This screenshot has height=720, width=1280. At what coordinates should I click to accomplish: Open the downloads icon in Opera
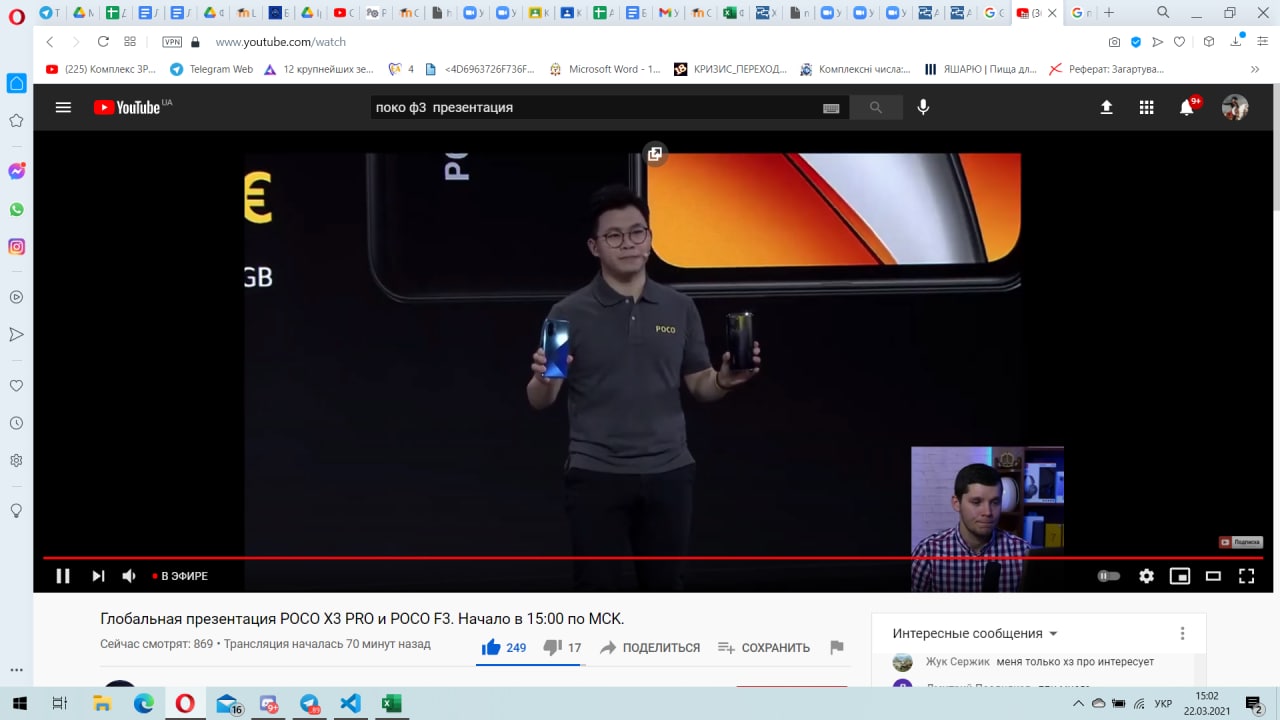tap(1237, 42)
